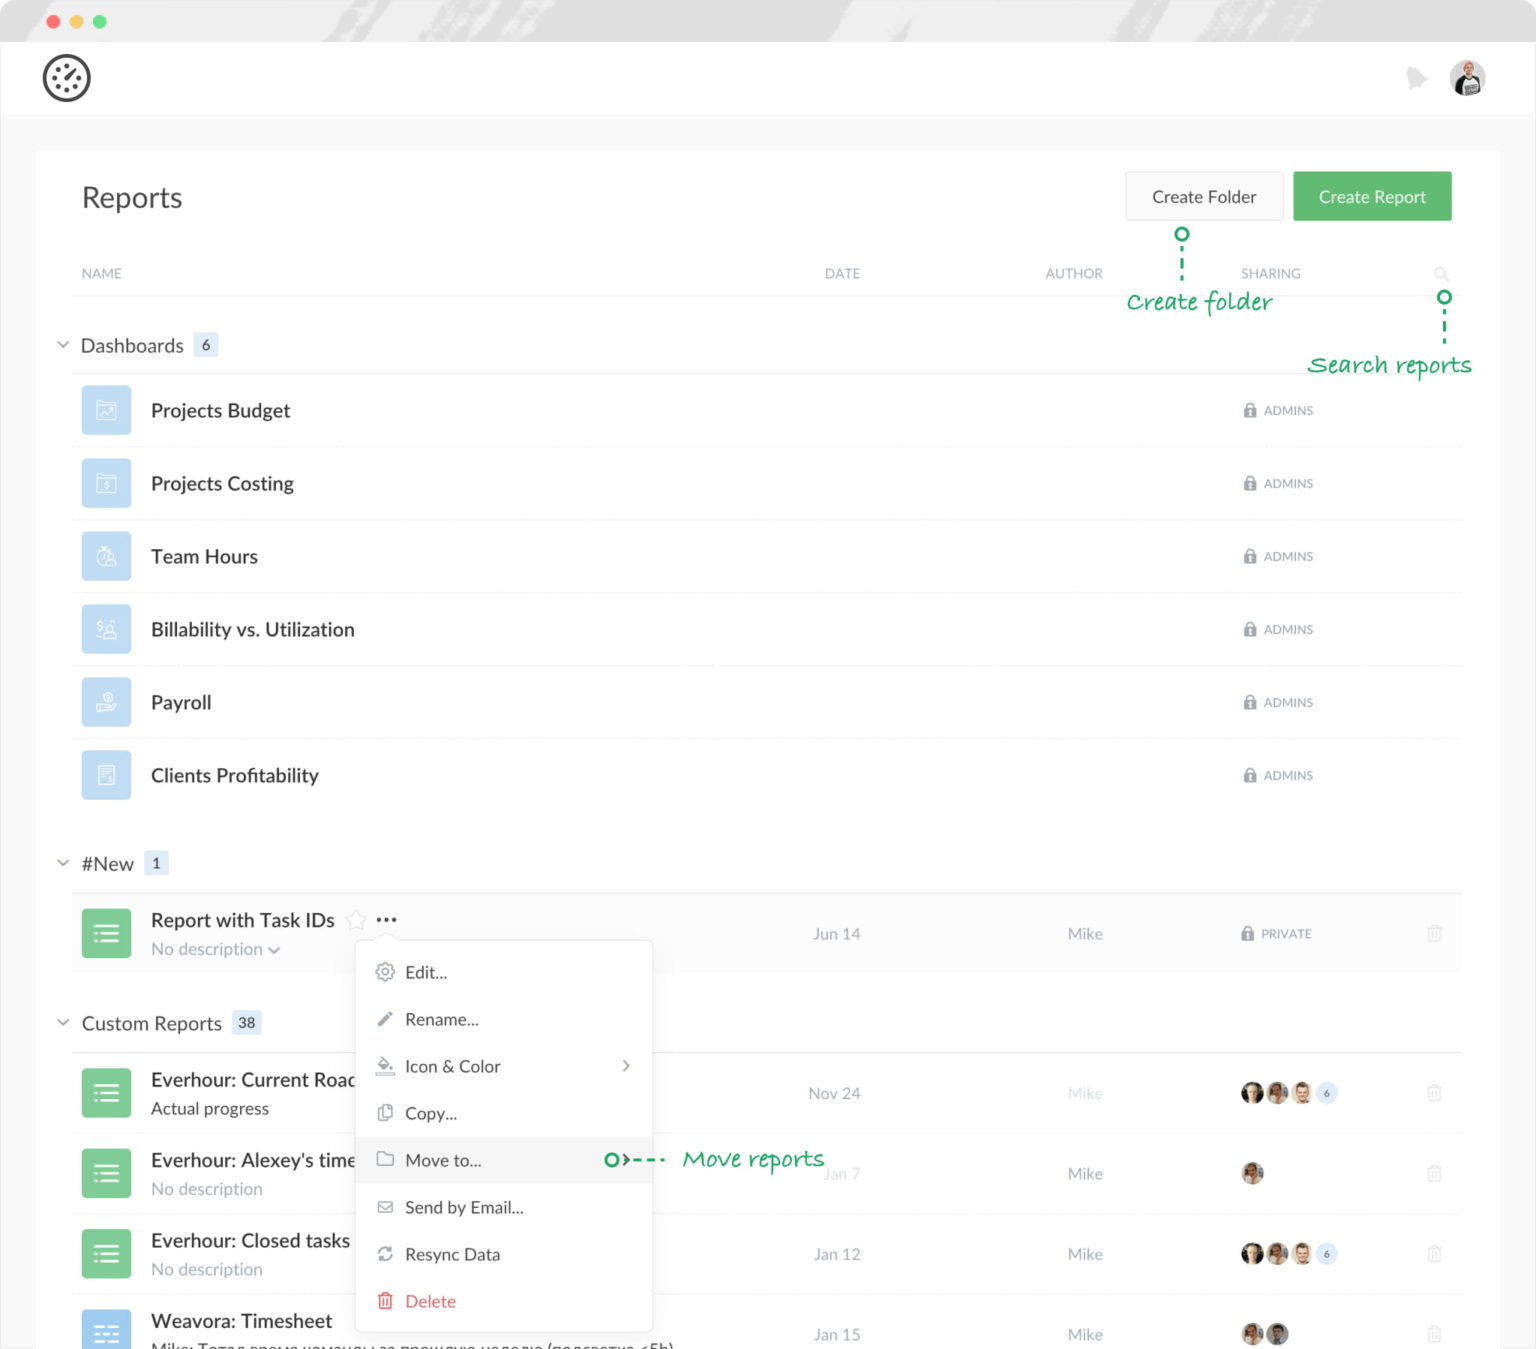The width and height of the screenshot is (1536, 1349).
Task: Click the Create Folder button
Action: click(1203, 196)
